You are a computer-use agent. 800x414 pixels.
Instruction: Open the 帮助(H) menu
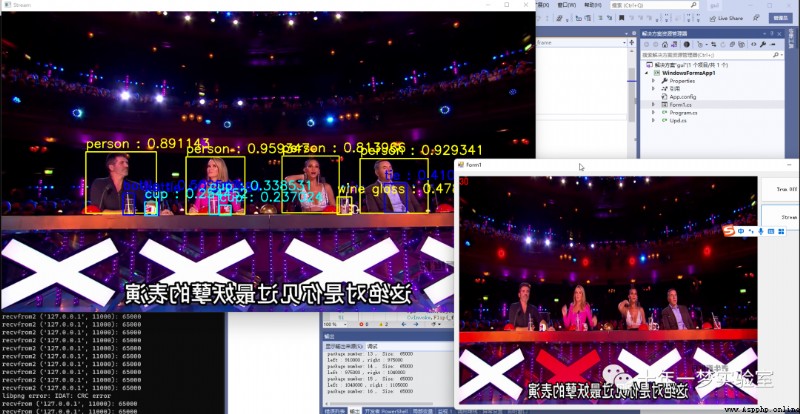pyautogui.click(x=593, y=5)
